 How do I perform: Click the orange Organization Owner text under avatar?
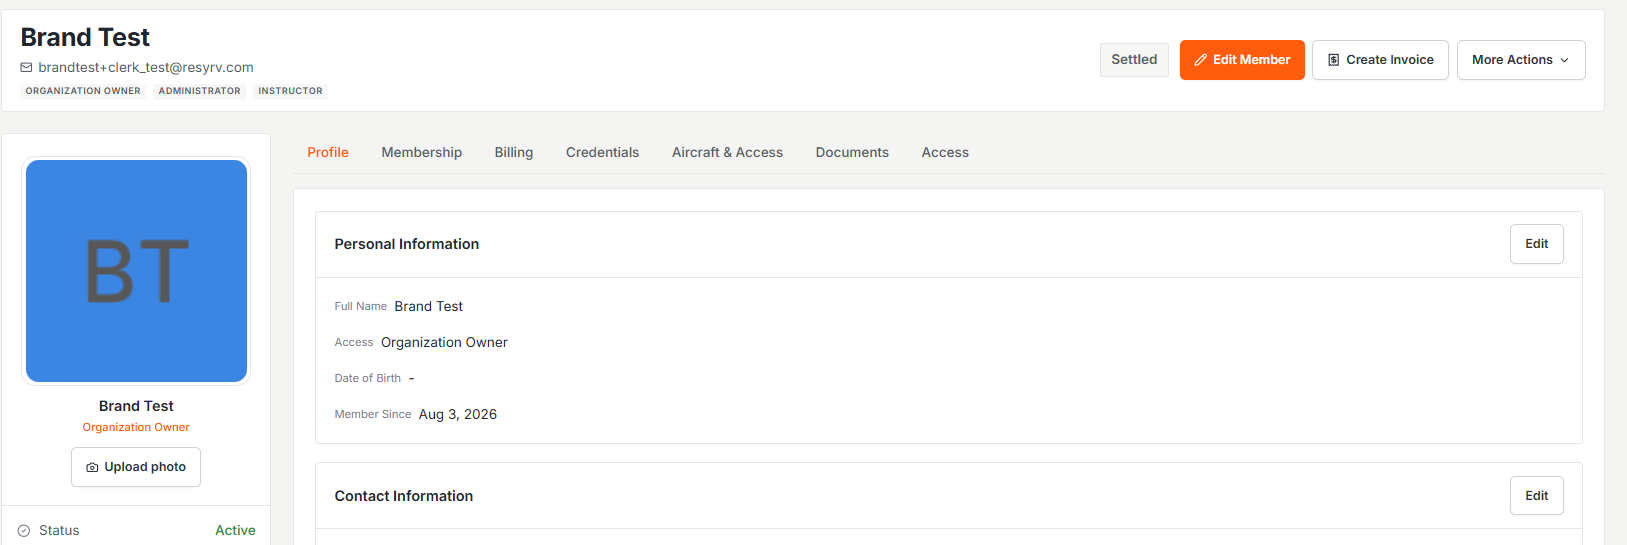[136, 427]
